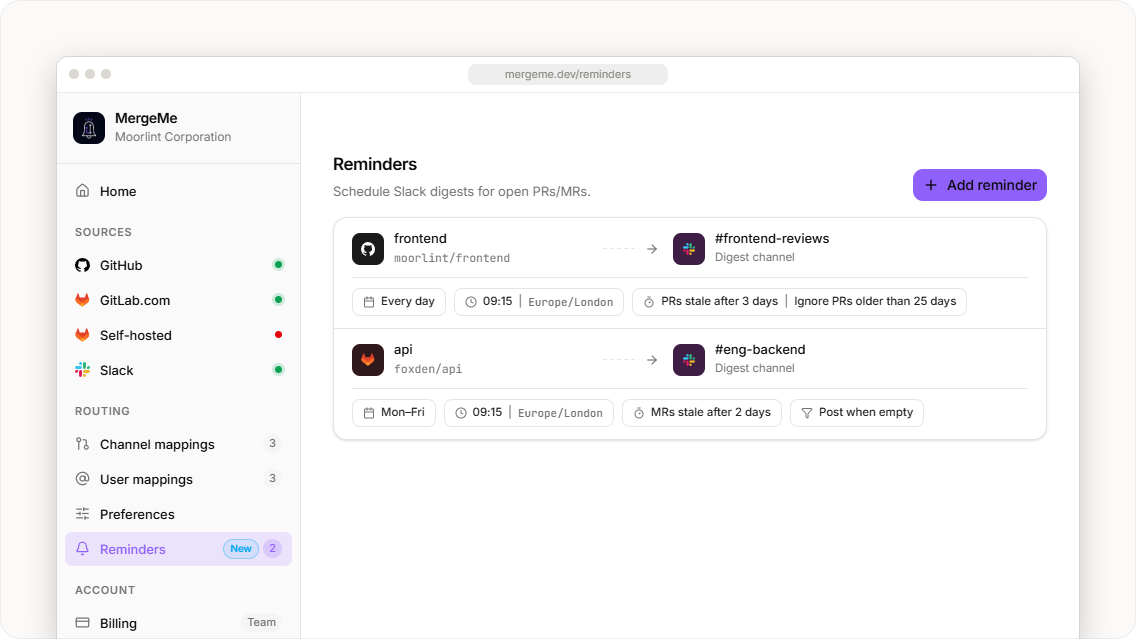Go to User mappings
This screenshot has width=1136, height=639.
[178, 479]
